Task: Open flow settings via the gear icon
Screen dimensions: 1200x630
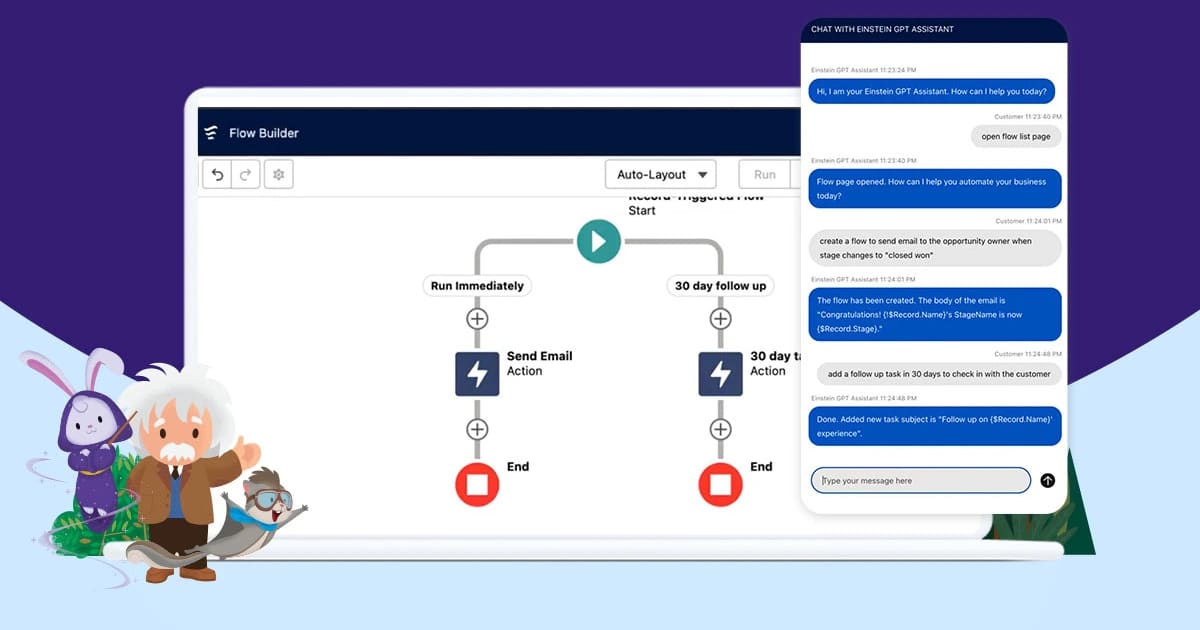Action: 279,175
